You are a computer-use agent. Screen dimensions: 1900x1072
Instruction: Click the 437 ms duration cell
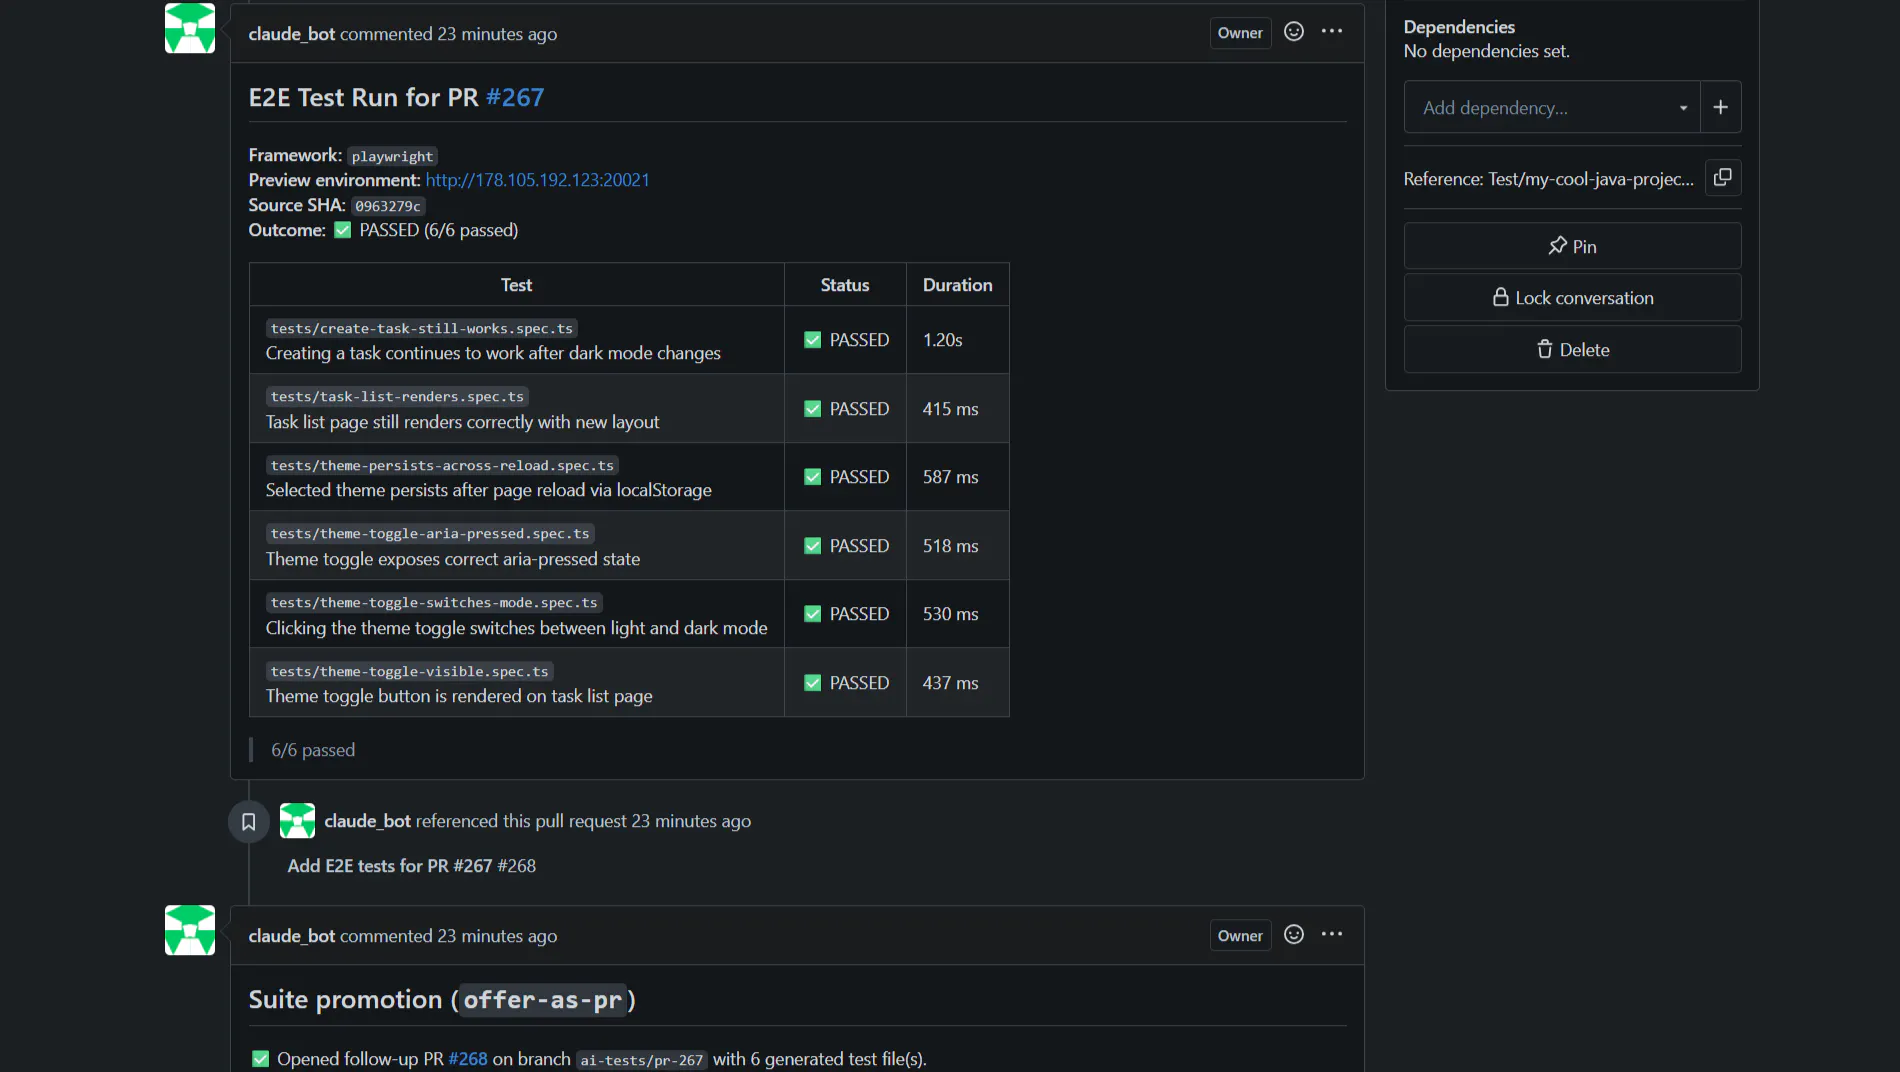[957, 683]
